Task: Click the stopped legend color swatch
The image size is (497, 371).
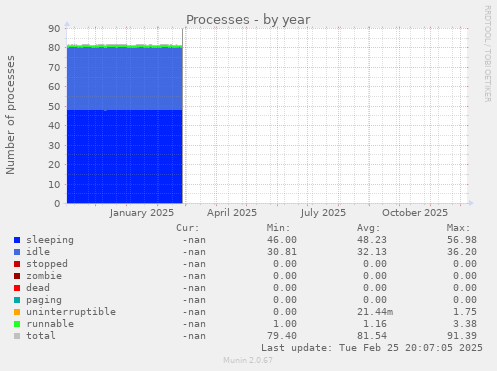Action: click(17, 264)
